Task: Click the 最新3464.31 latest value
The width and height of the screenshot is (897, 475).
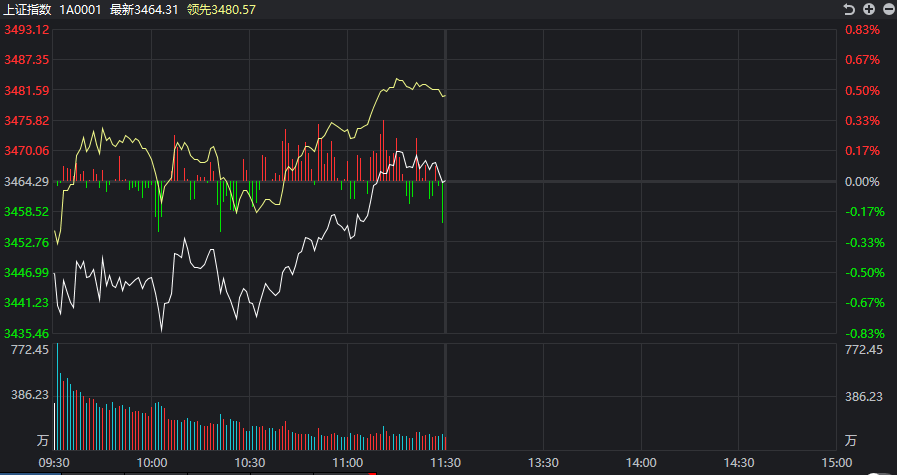Action: pyautogui.click(x=144, y=9)
